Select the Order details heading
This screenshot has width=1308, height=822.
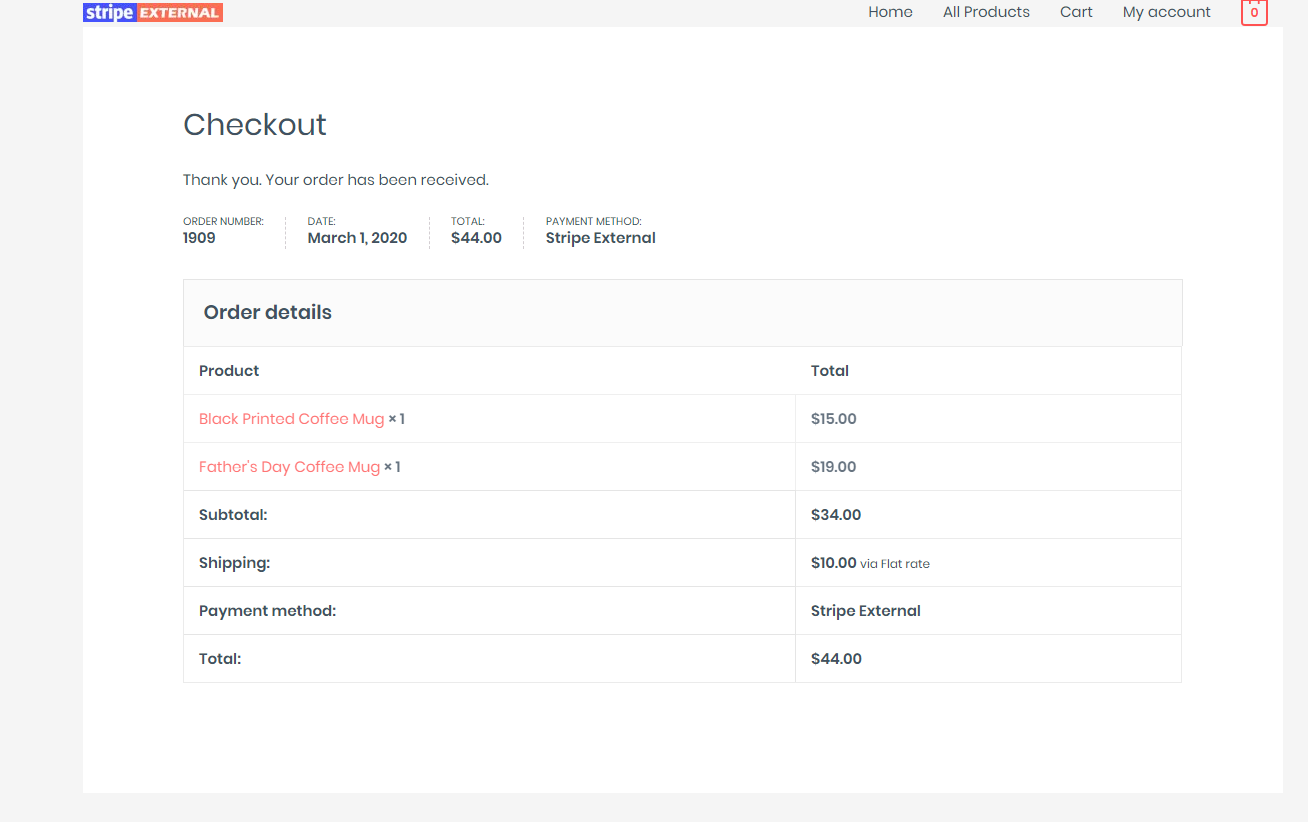pos(268,312)
